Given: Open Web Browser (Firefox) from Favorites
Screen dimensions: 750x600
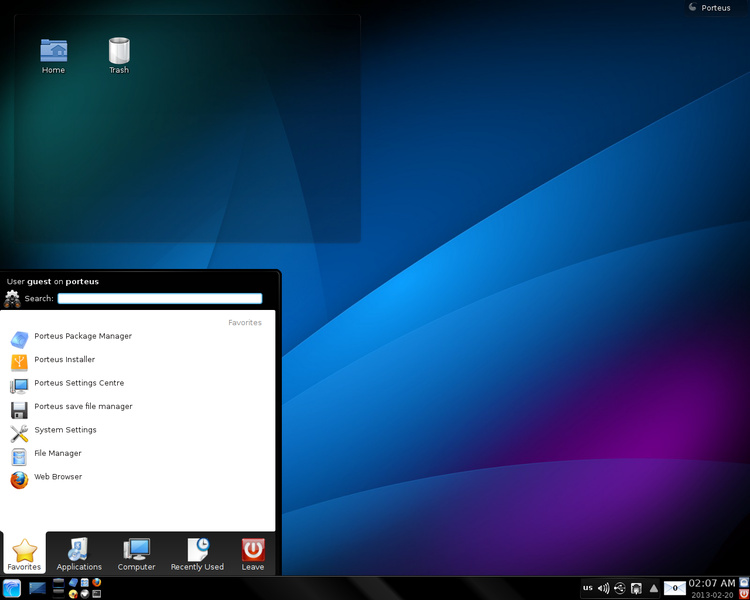Looking at the screenshot, I should (x=137, y=479).
